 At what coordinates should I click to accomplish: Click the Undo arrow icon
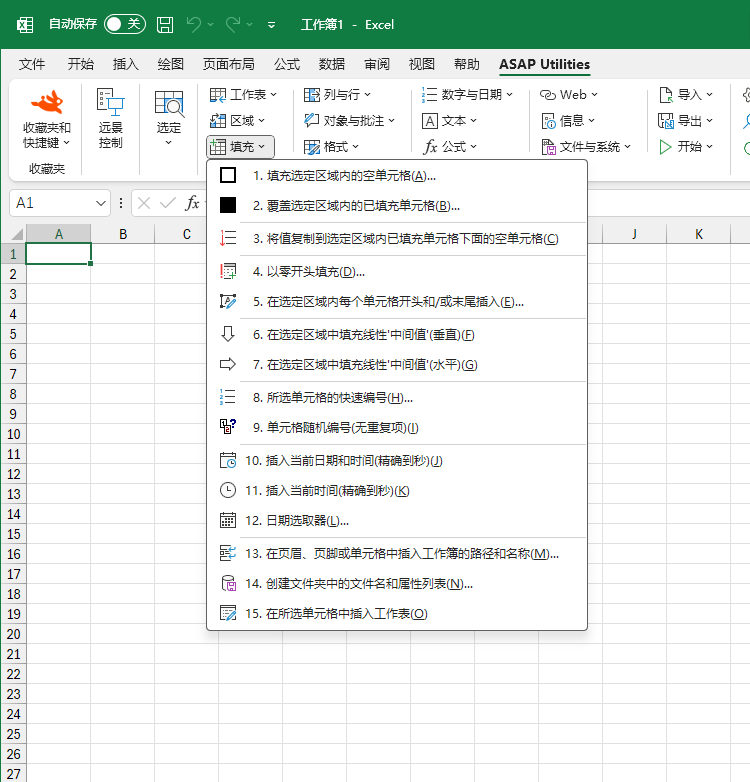click(194, 24)
